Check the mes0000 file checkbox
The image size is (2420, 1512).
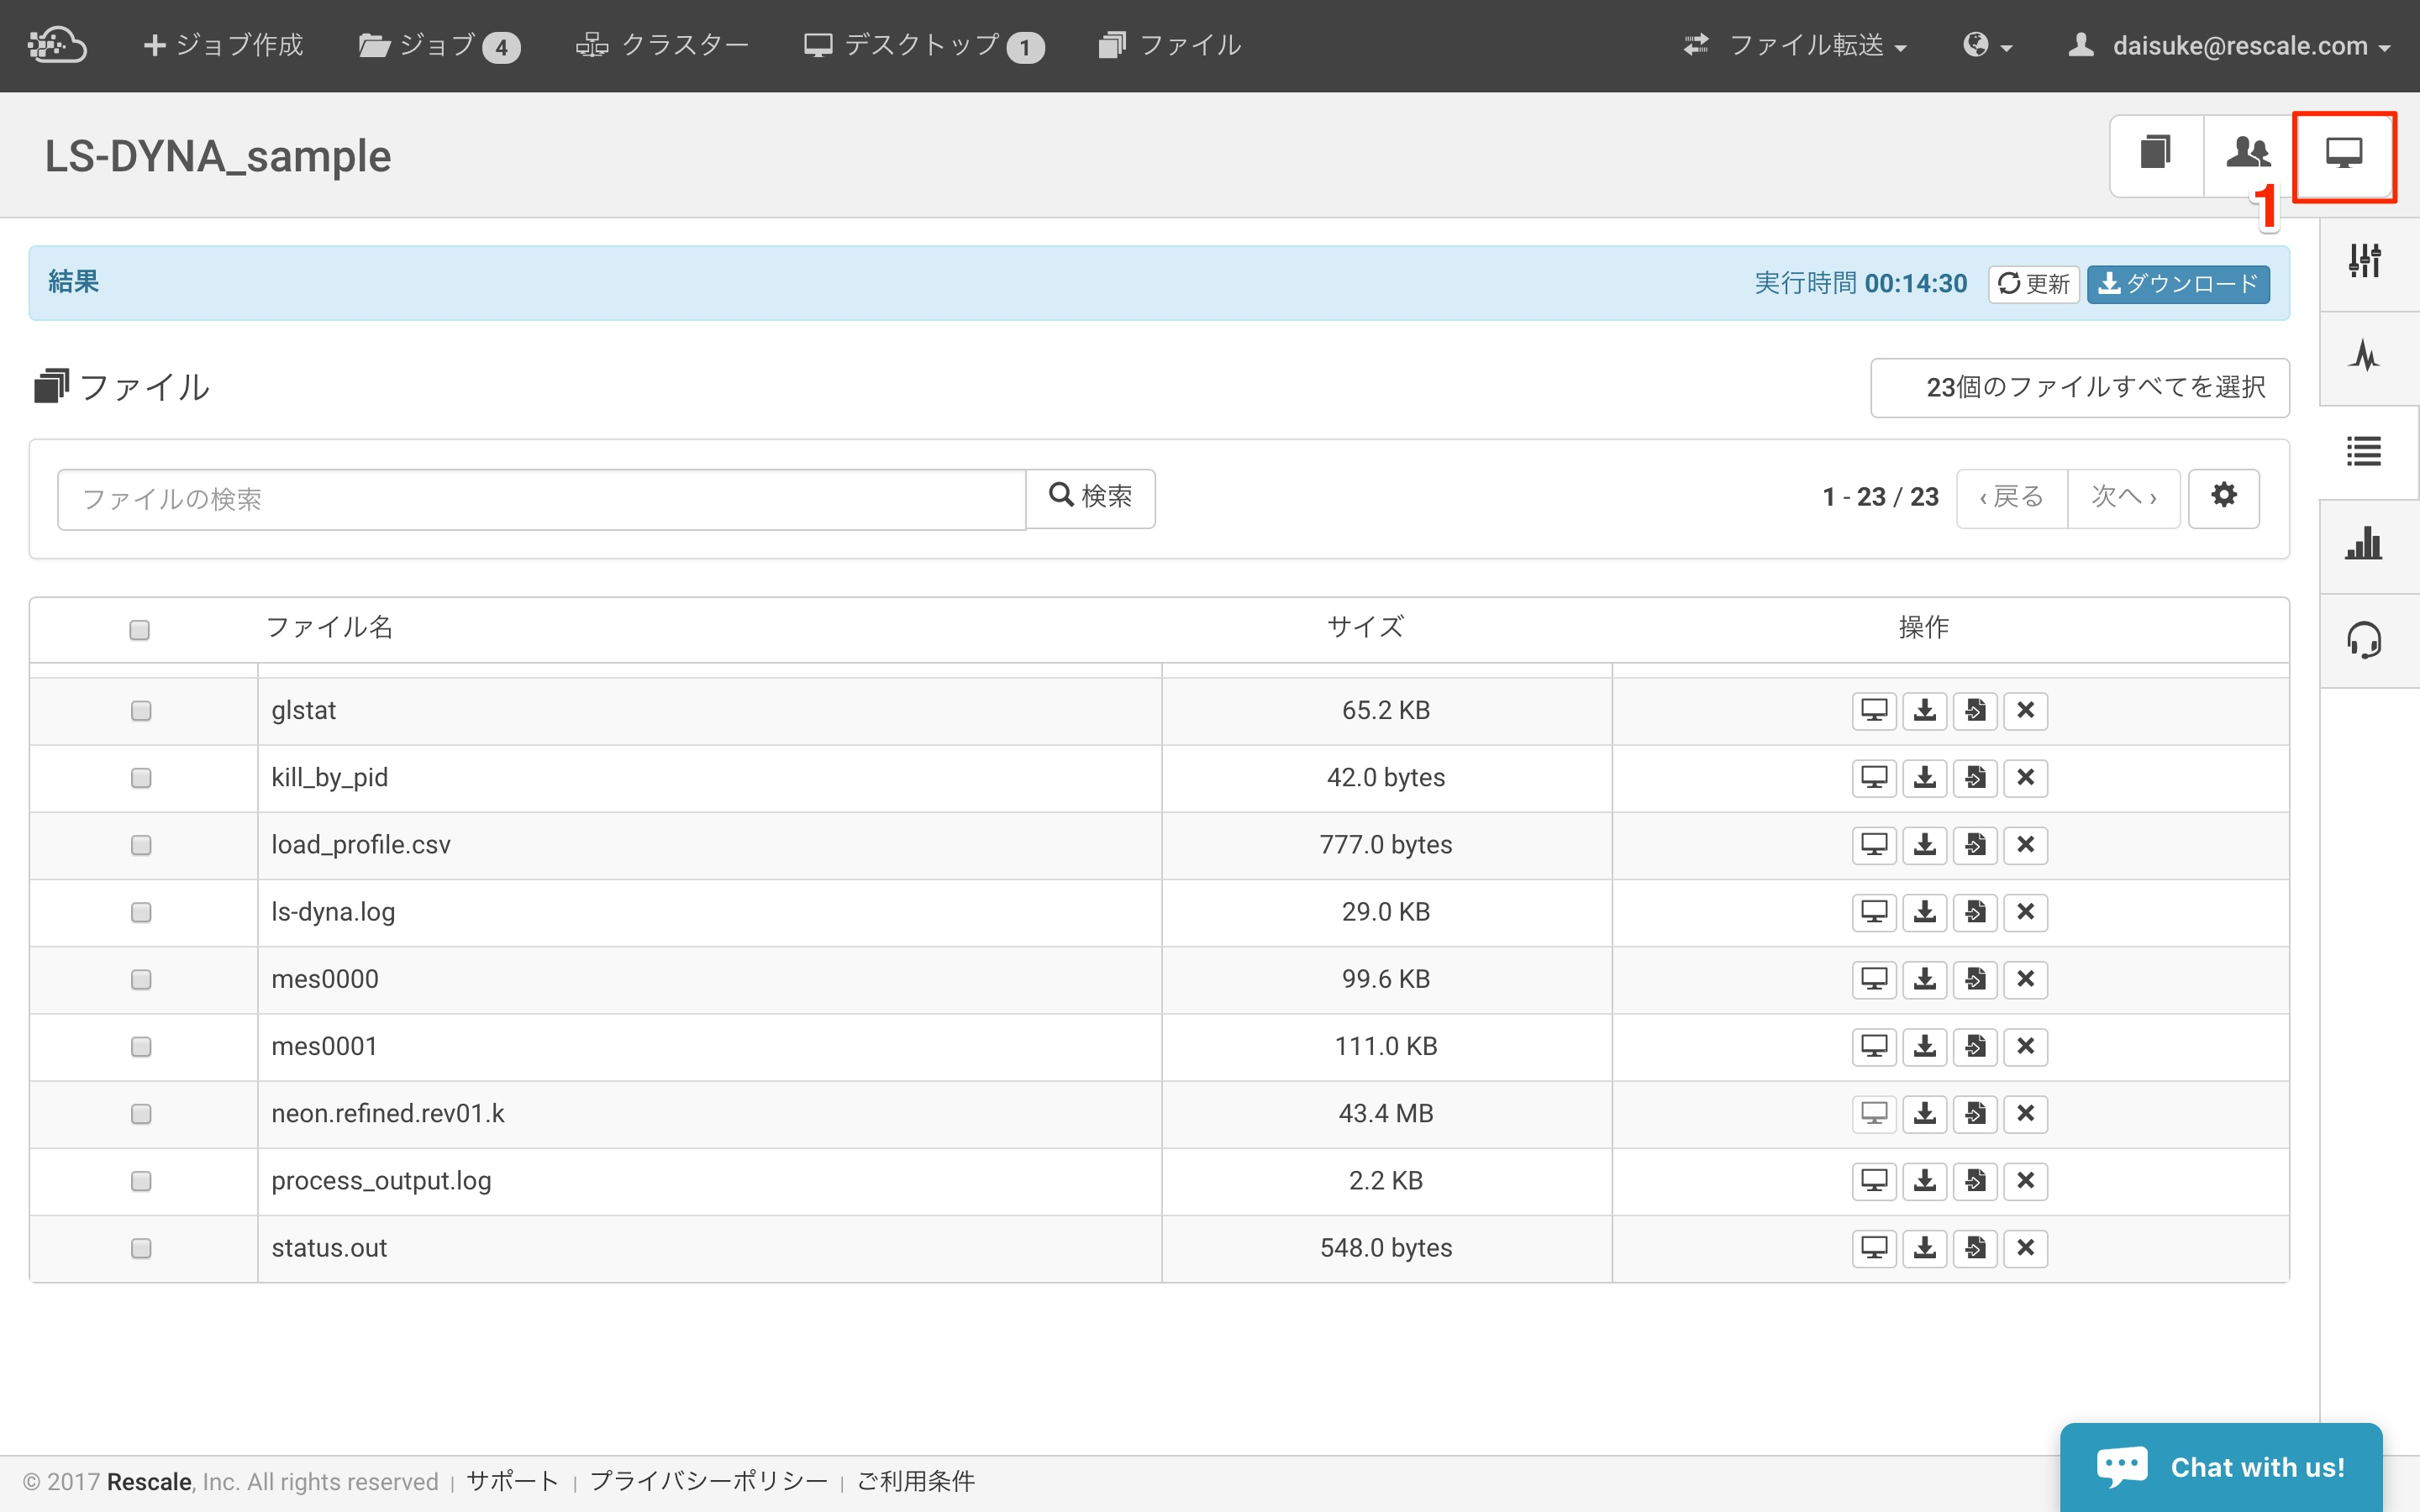(140, 979)
